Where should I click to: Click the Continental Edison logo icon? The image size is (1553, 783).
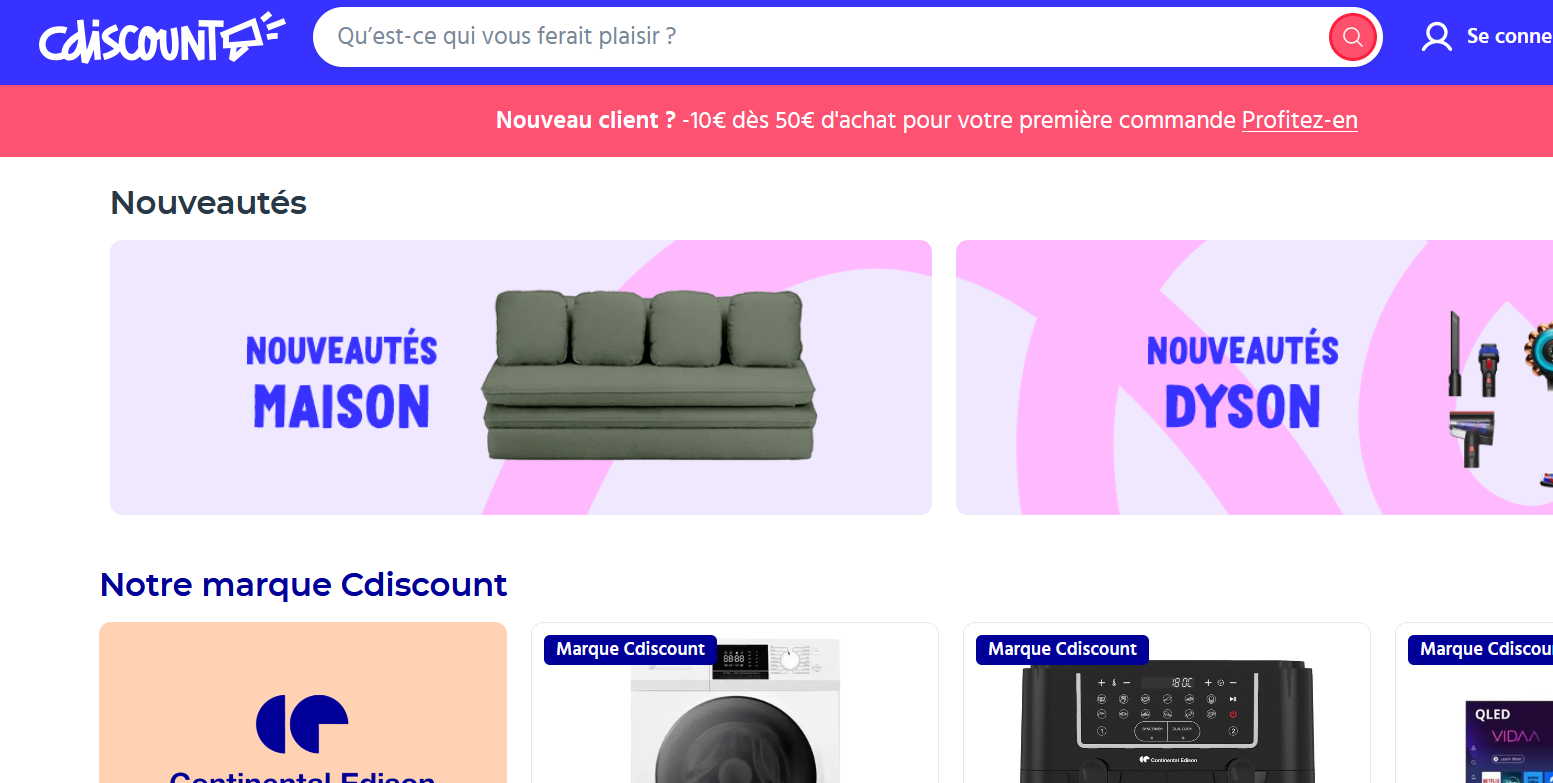(x=302, y=723)
